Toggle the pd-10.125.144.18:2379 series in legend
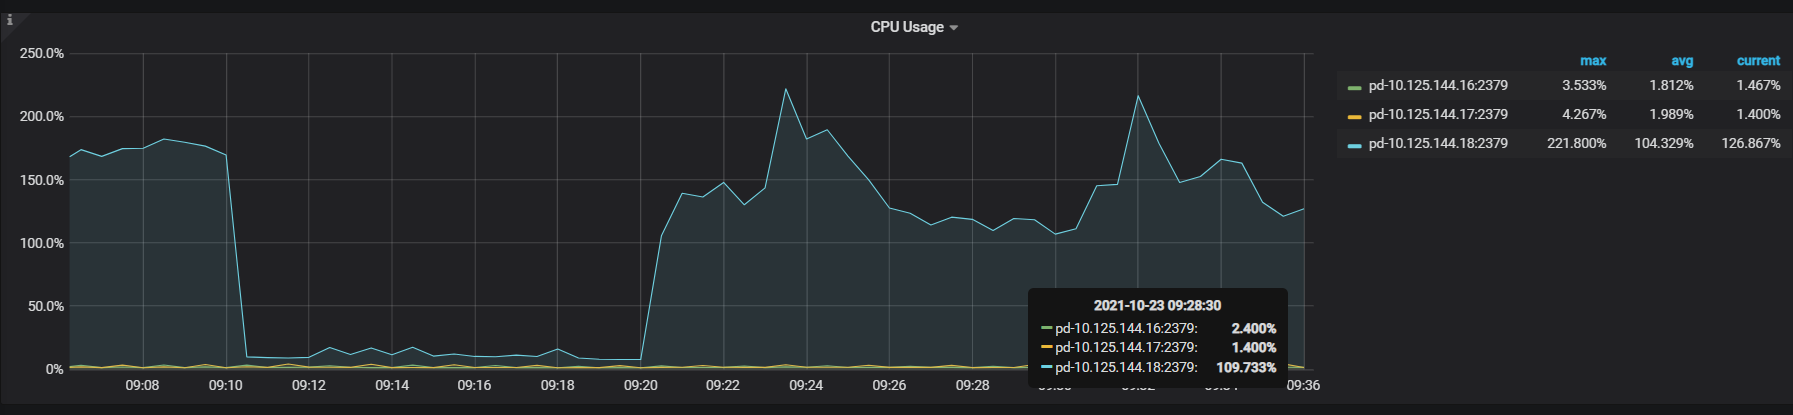This screenshot has width=1793, height=415. tap(1438, 144)
